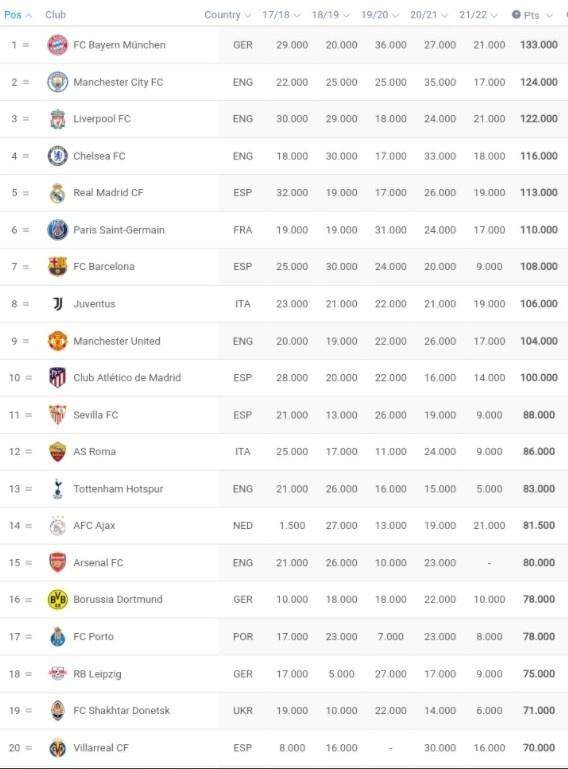Click the FC Bayern München club crest
568x769 pixels.
pos(57,45)
